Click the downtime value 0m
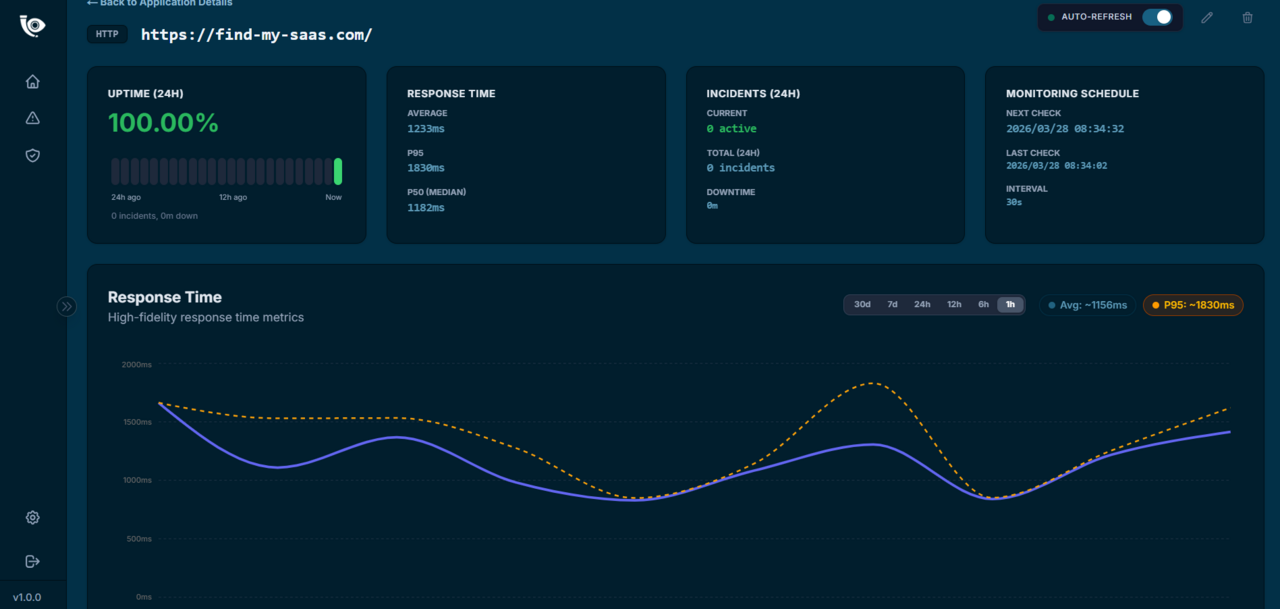 pyautogui.click(x=712, y=205)
